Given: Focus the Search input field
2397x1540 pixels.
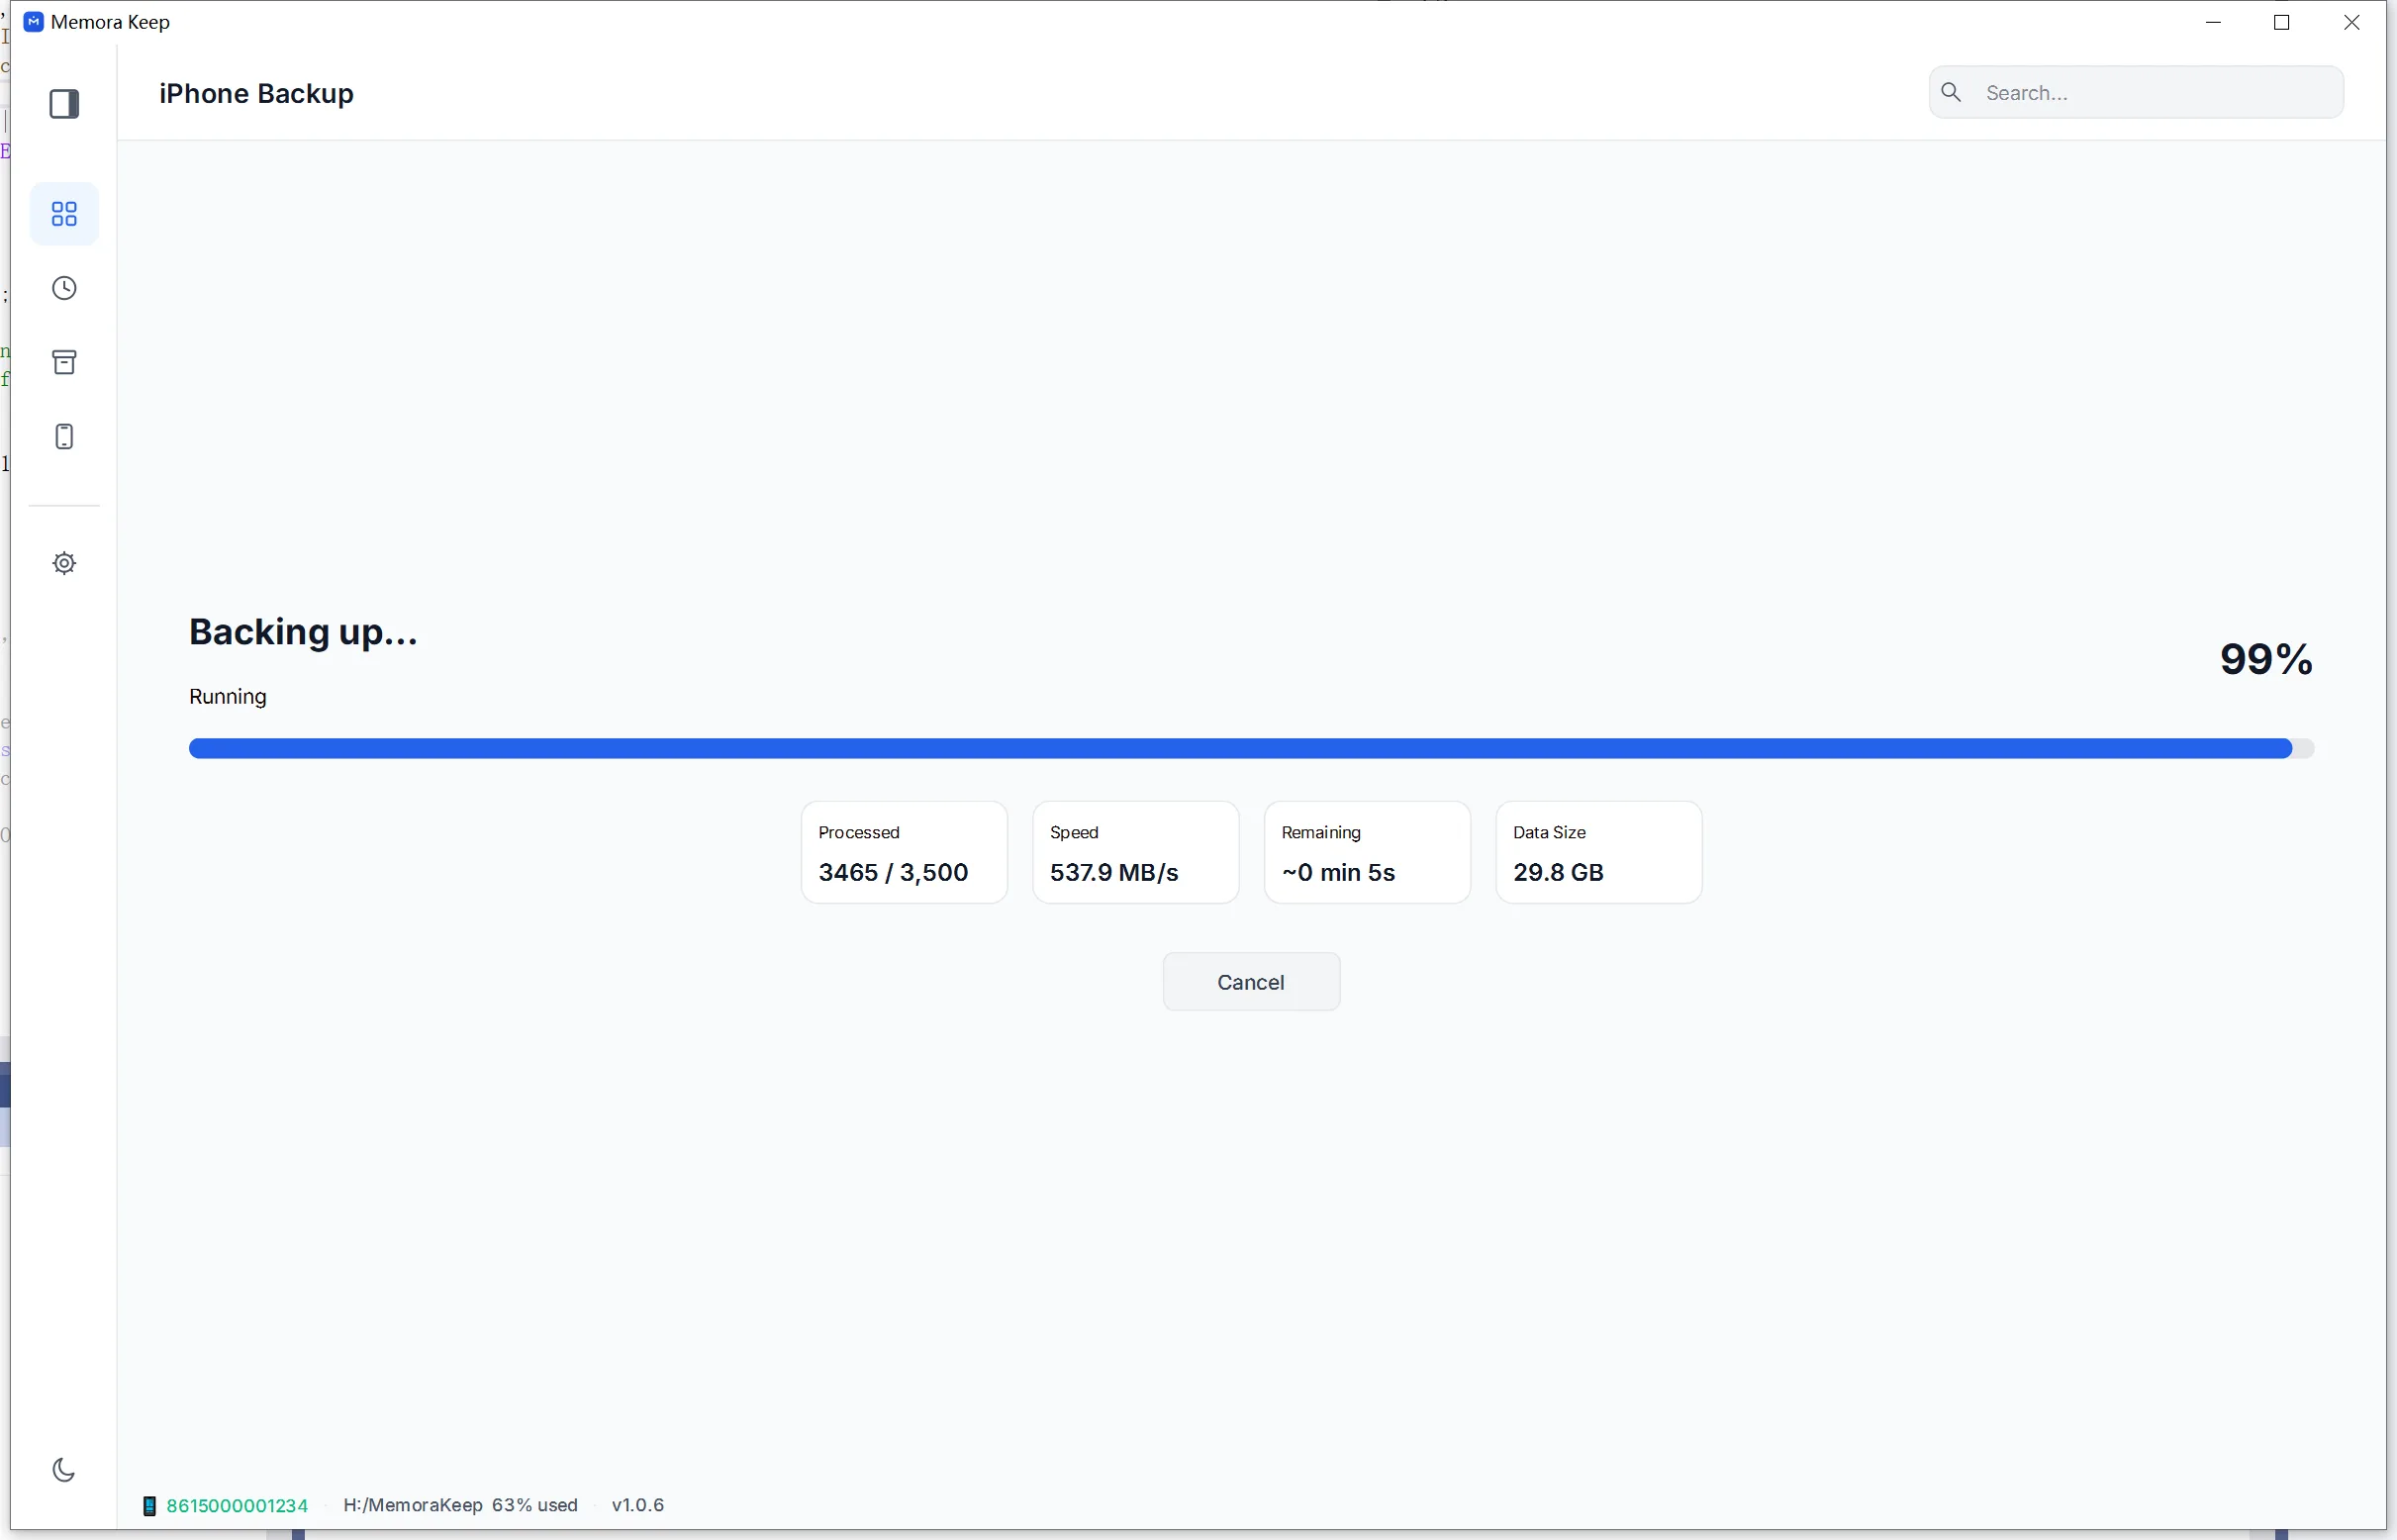Looking at the screenshot, I should pos(2136,93).
